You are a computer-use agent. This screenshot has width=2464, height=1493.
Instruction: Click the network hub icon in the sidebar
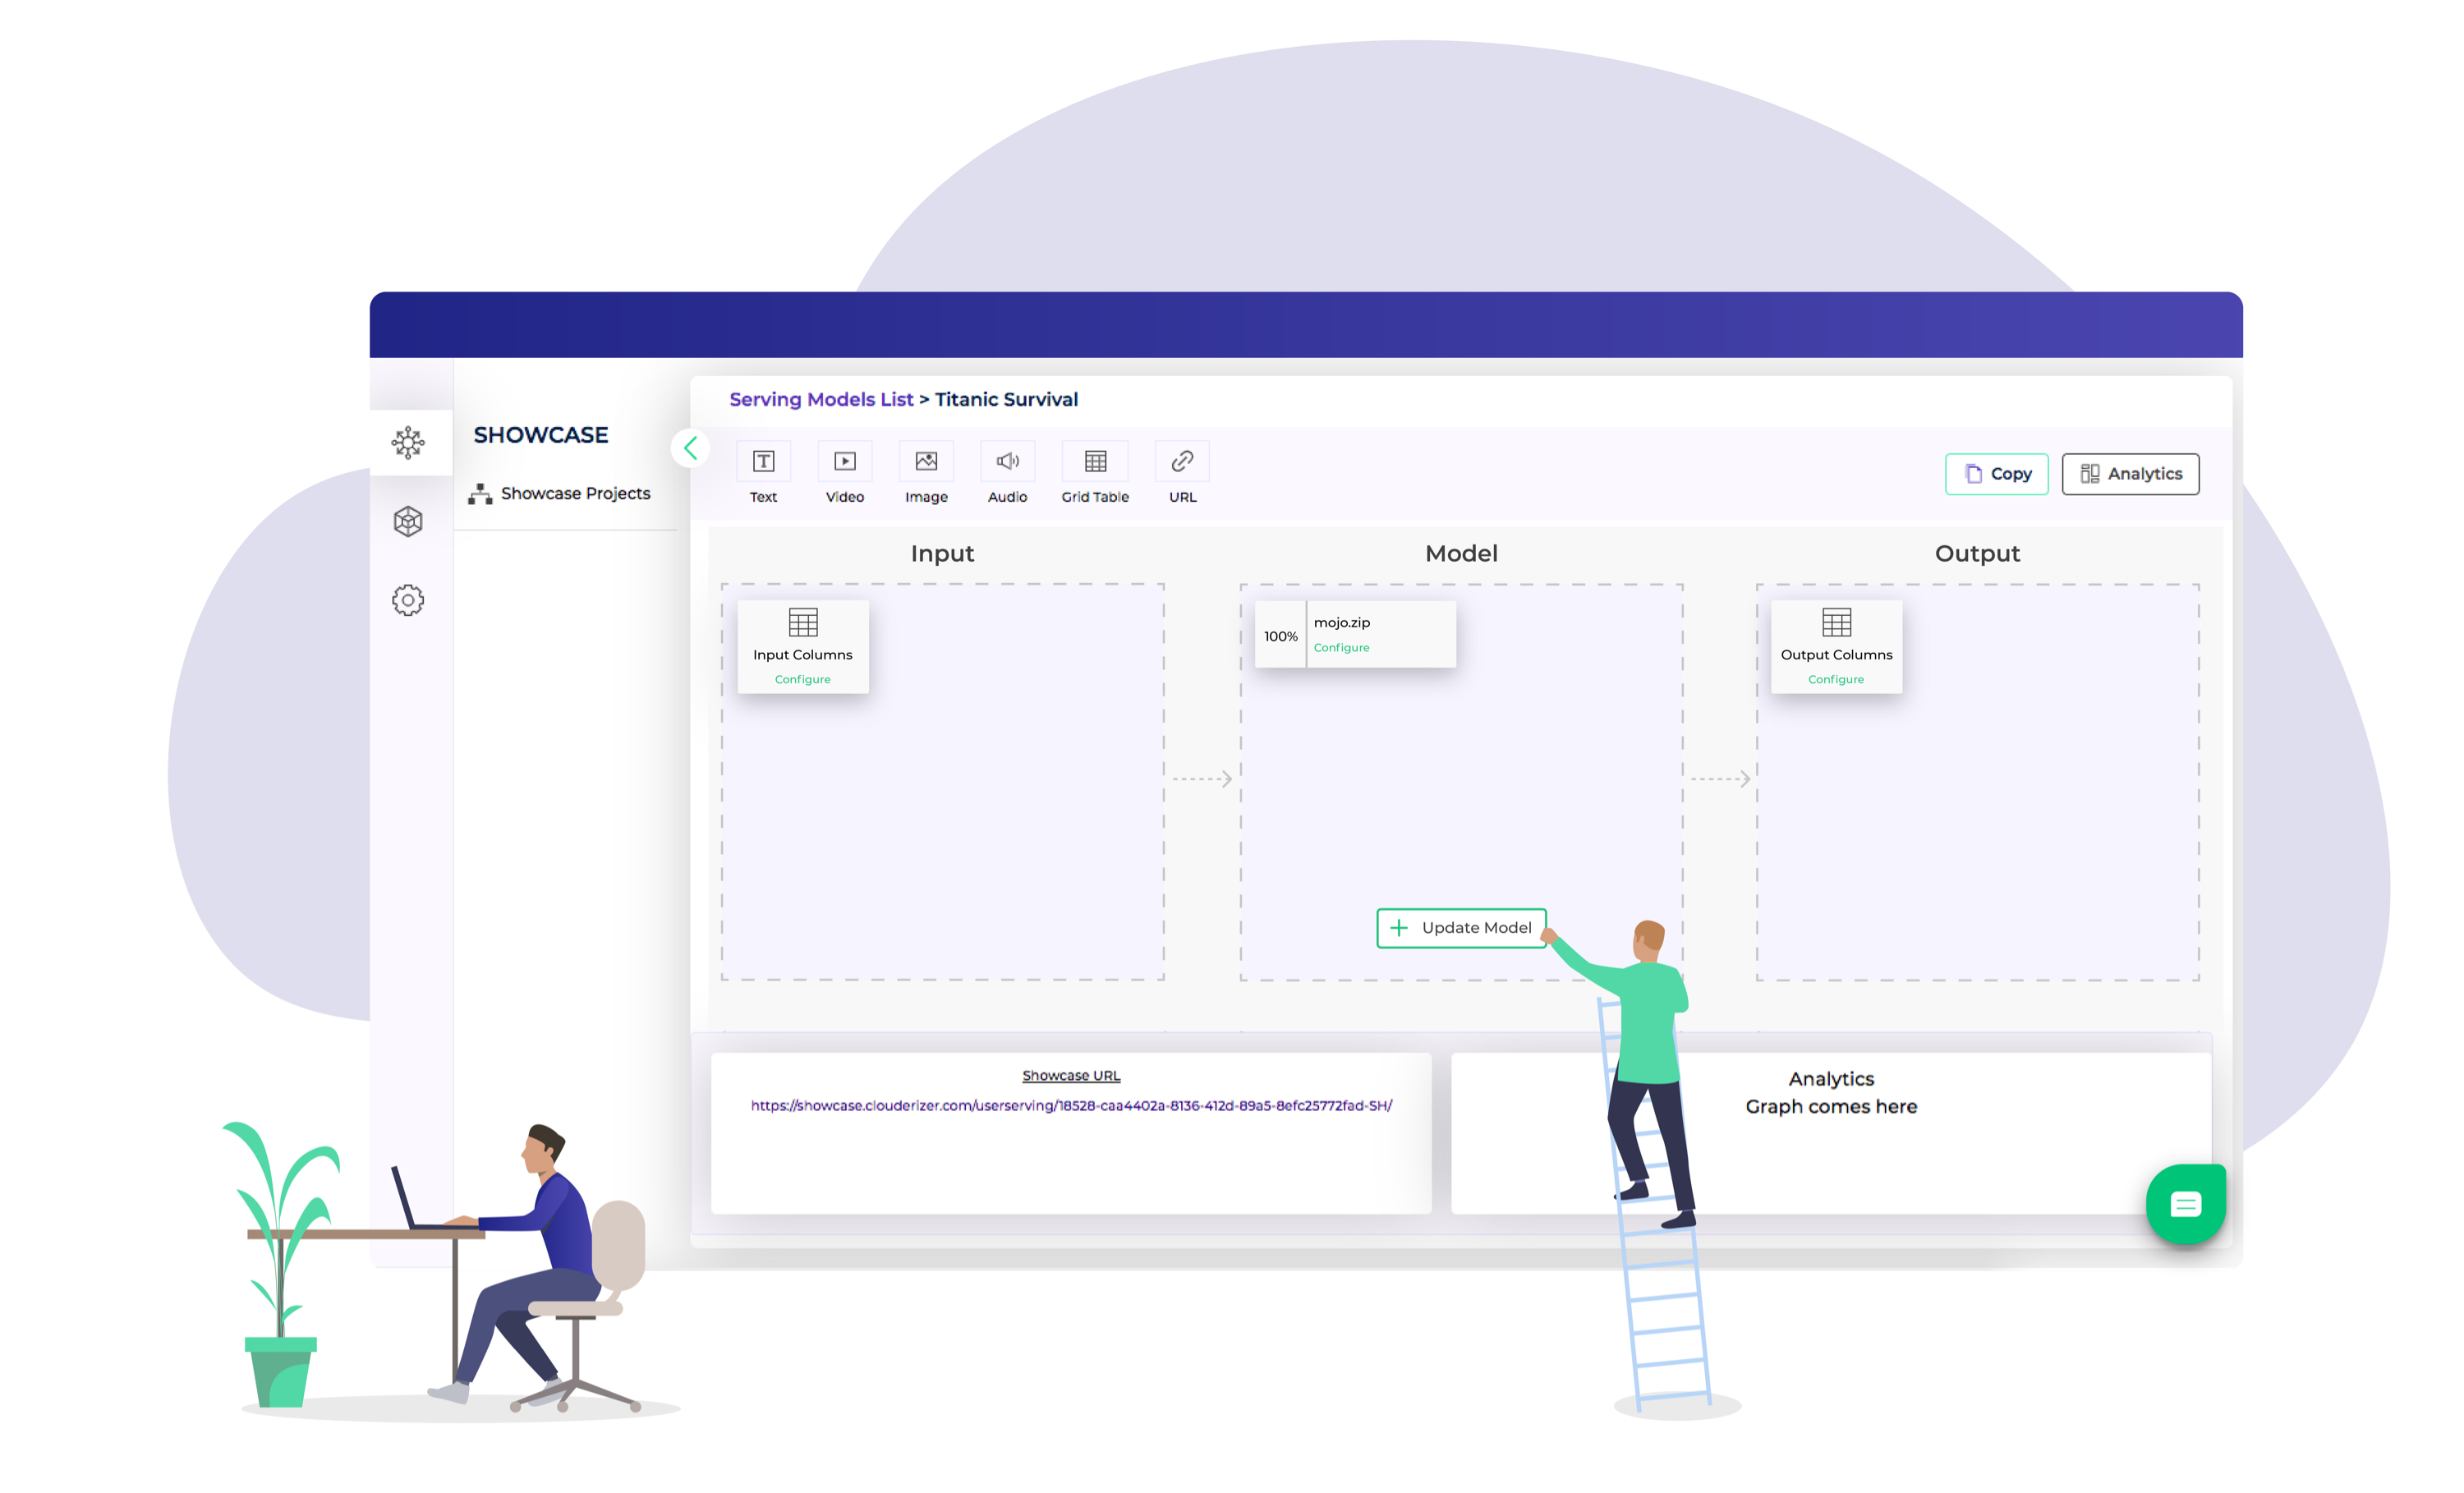(x=410, y=442)
